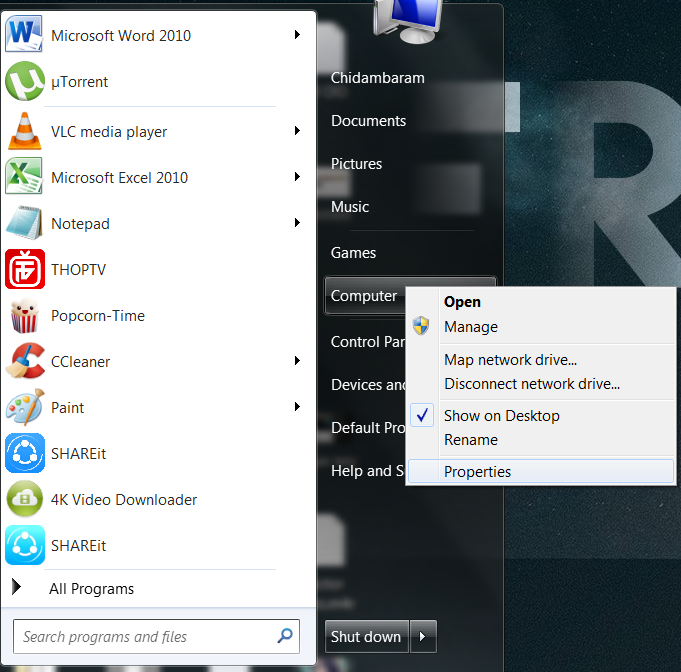Click Show on Desktop menu label
Viewport: 681px width, 672px height.
coord(502,416)
